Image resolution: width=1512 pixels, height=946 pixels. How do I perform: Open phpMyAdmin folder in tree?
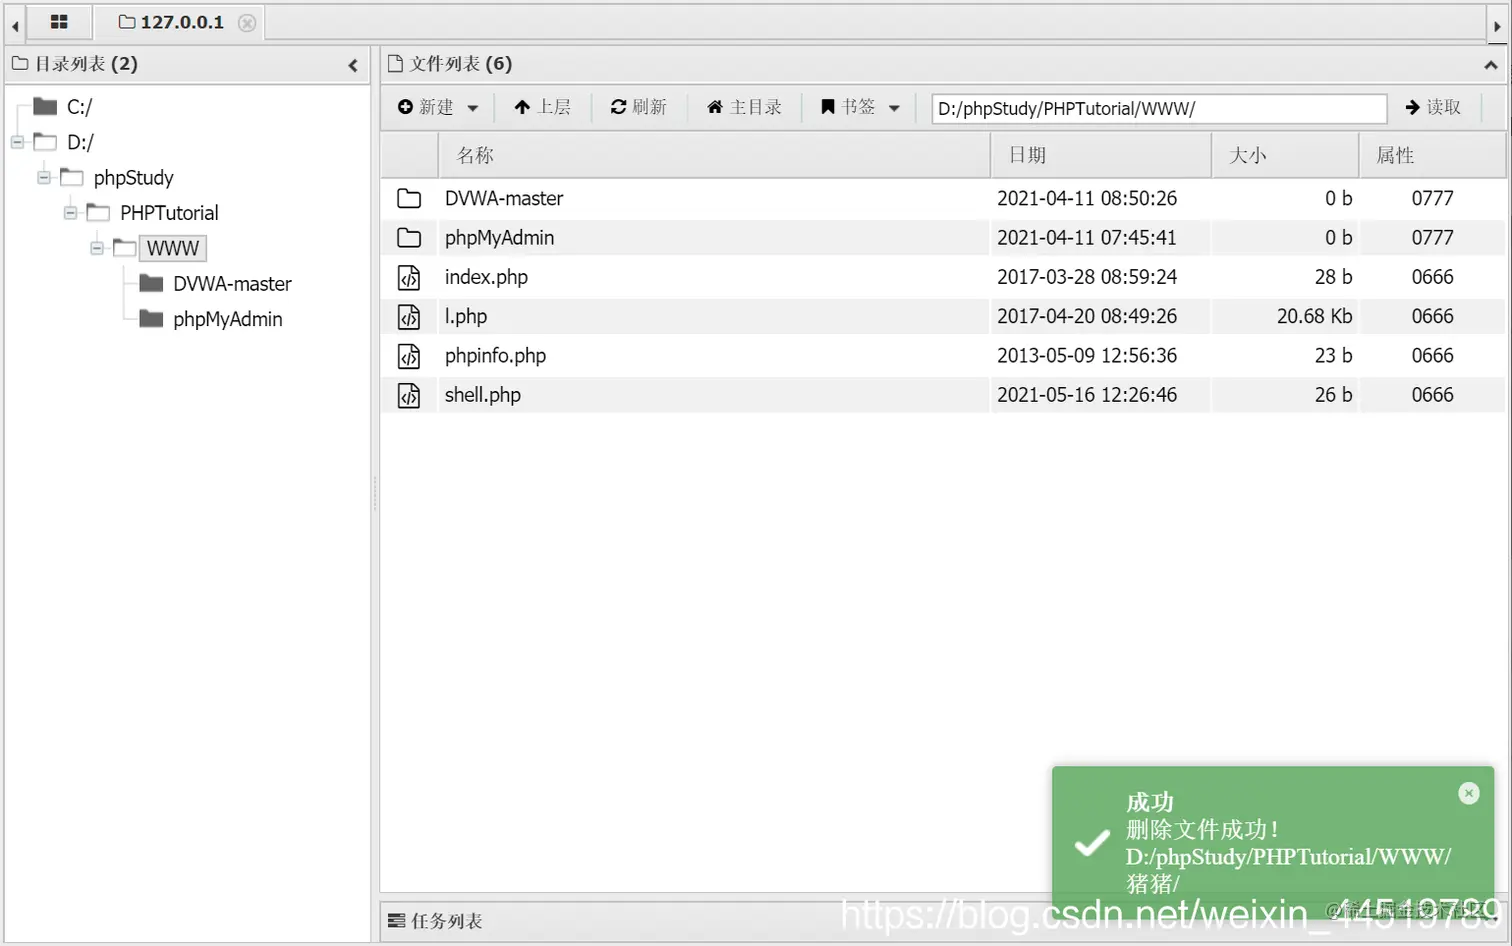[x=227, y=319]
